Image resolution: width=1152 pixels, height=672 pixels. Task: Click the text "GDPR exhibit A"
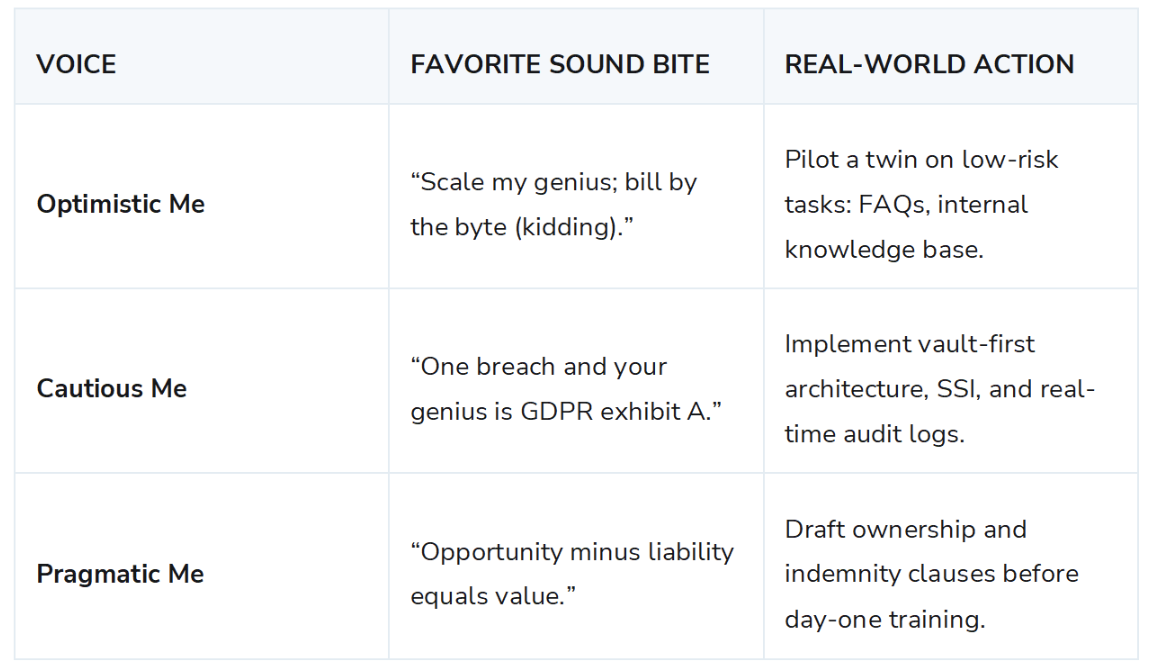[616, 411]
